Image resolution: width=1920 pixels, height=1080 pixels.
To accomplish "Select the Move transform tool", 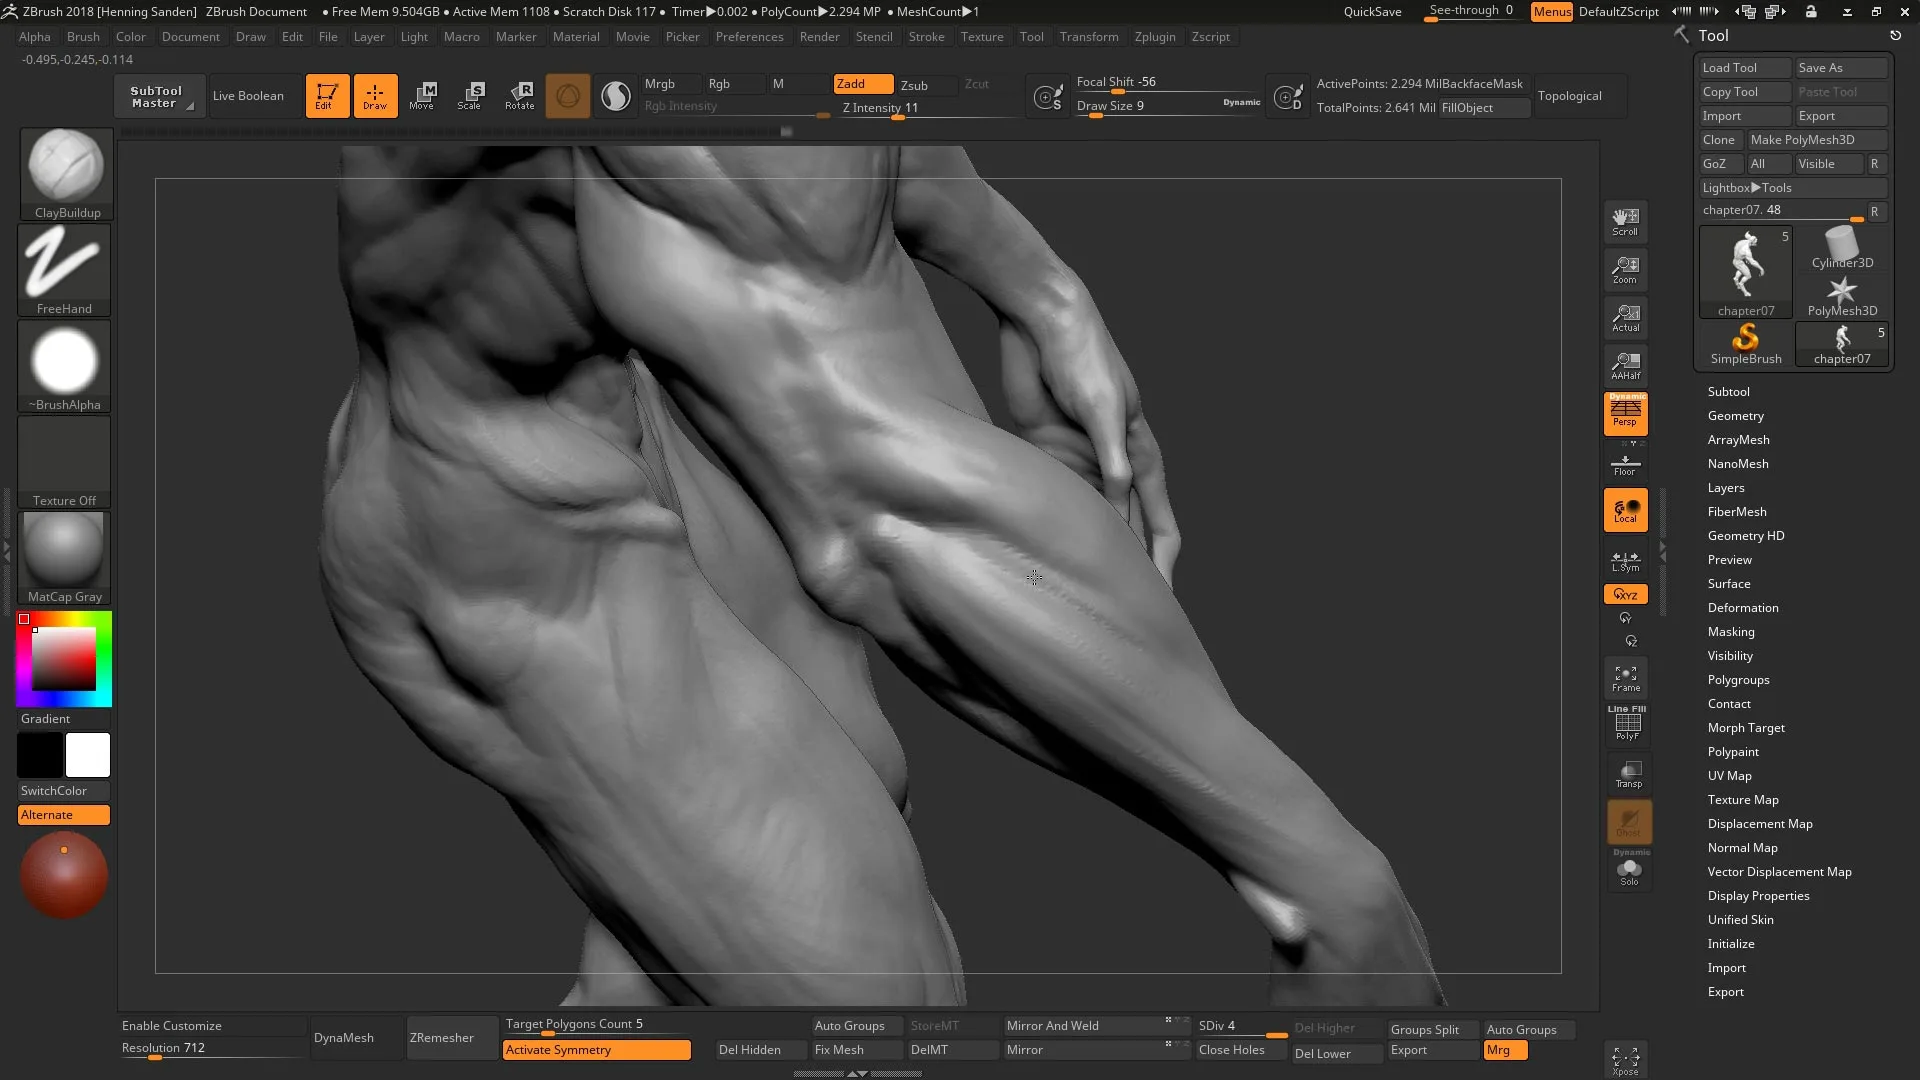I will coord(422,96).
